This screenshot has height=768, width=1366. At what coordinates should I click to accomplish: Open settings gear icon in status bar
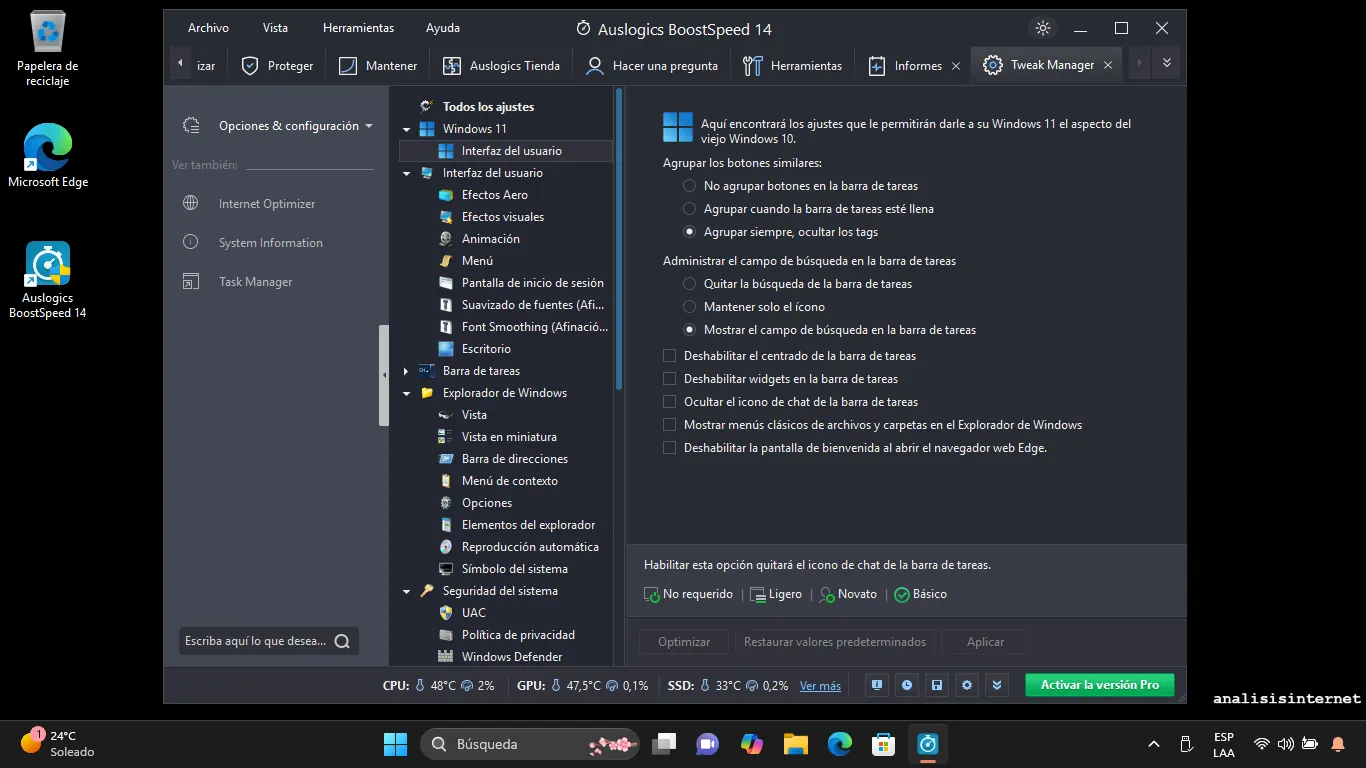point(967,685)
